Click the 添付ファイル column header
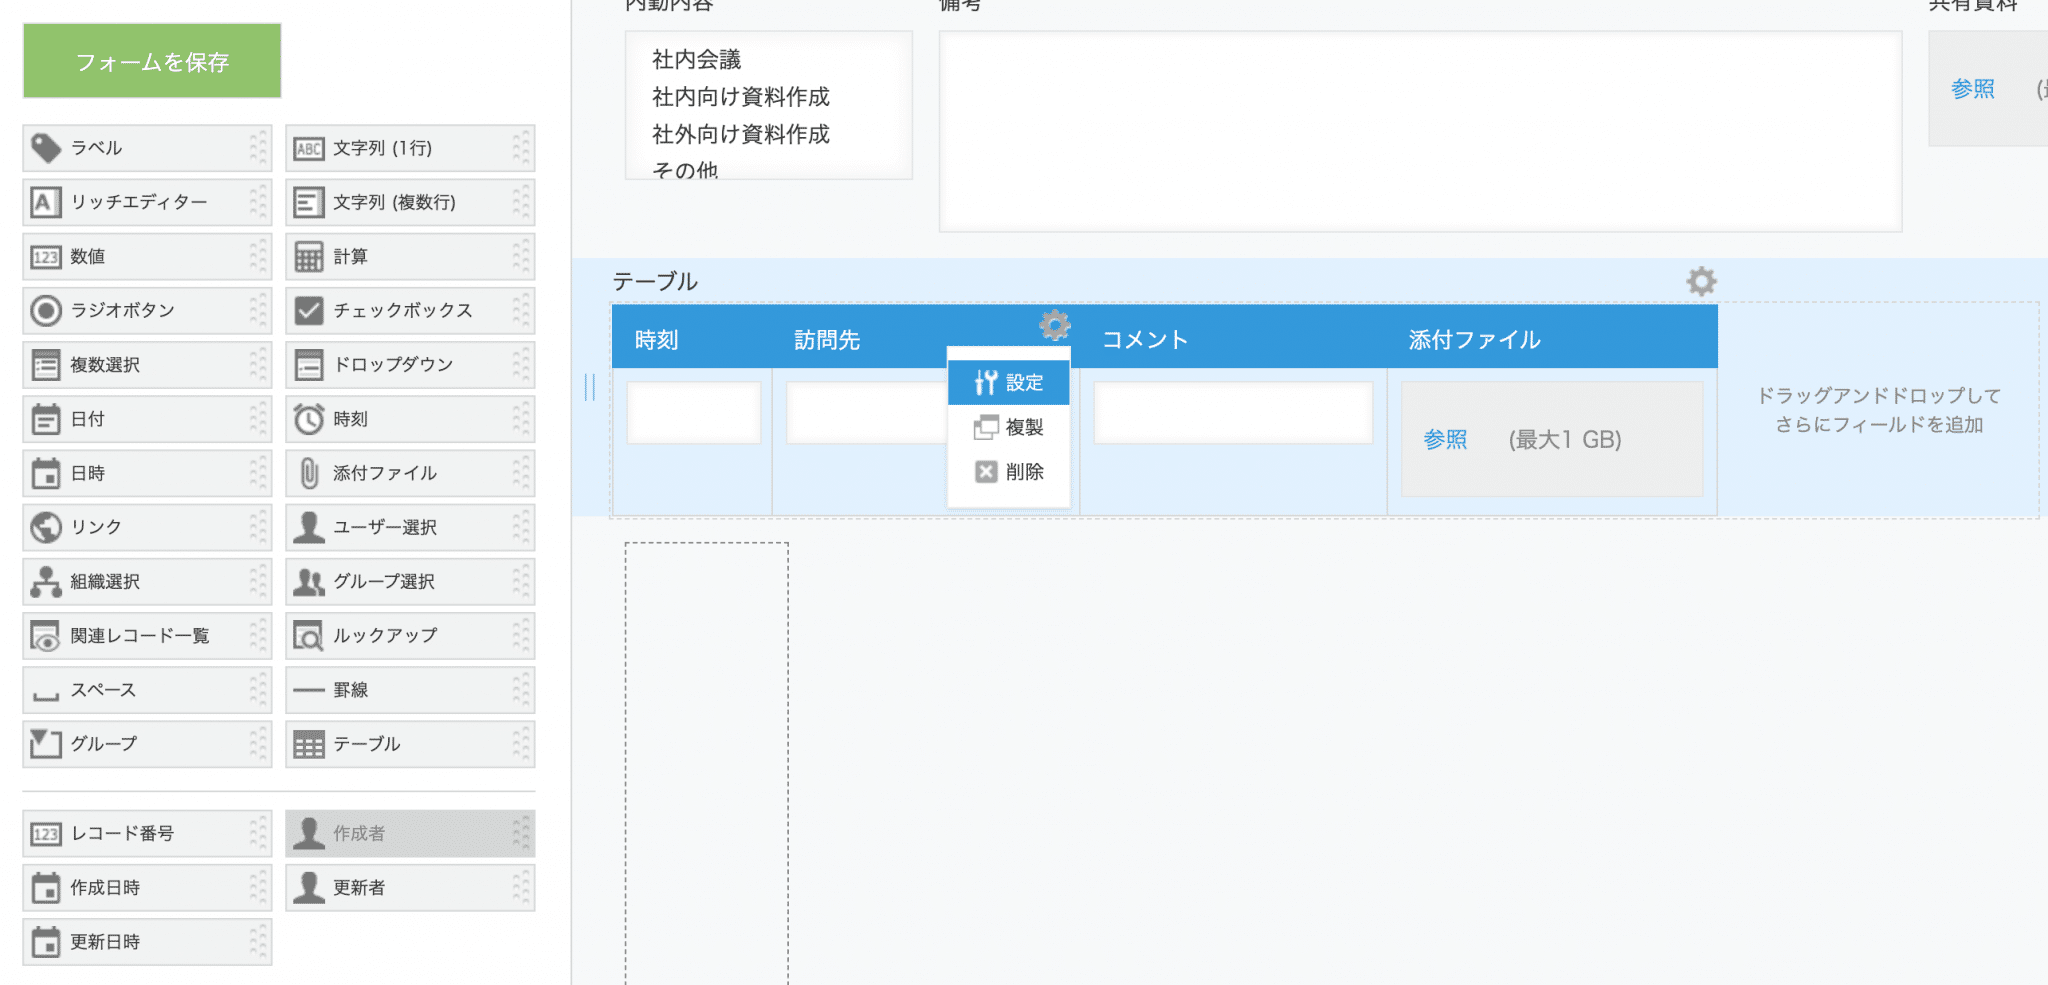The height and width of the screenshot is (985, 2048). coord(1475,340)
